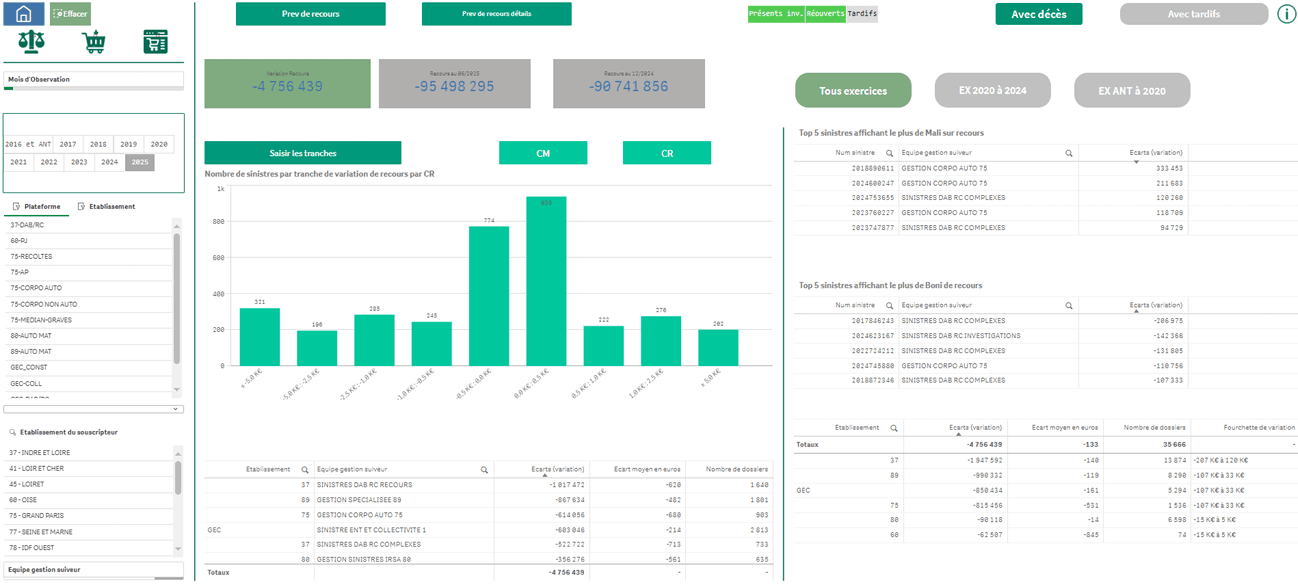The height and width of the screenshot is (586, 1298).
Task: Select year 2024 in the year filter
Action: pos(110,162)
